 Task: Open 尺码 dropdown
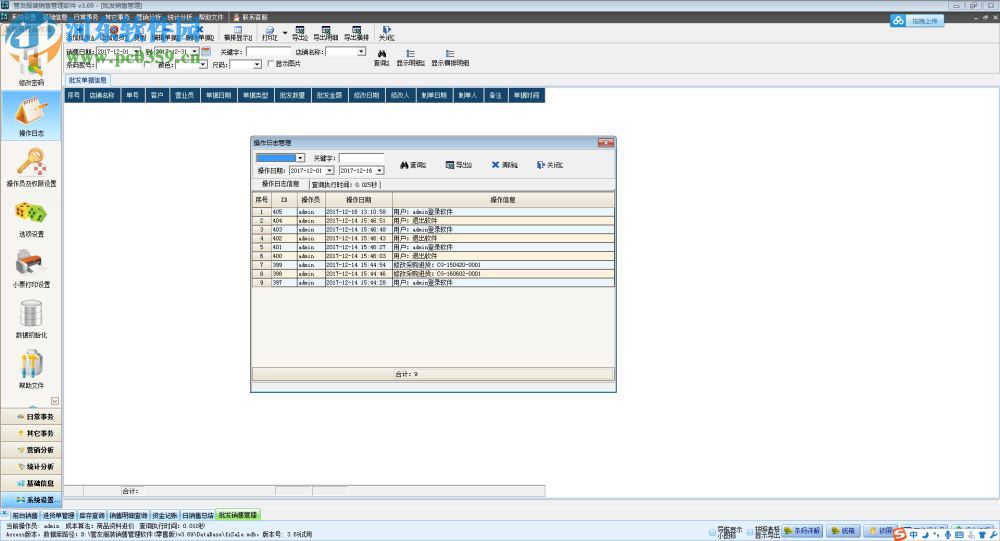(x=257, y=64)
